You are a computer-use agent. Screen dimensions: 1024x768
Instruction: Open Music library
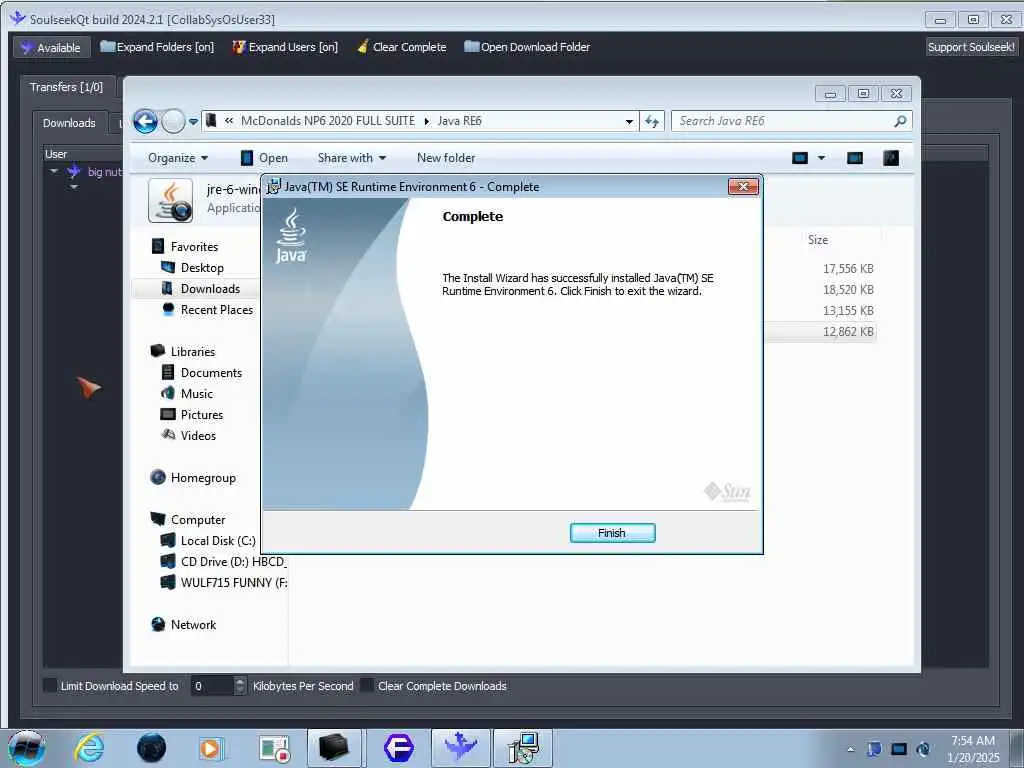click(196, 394)
